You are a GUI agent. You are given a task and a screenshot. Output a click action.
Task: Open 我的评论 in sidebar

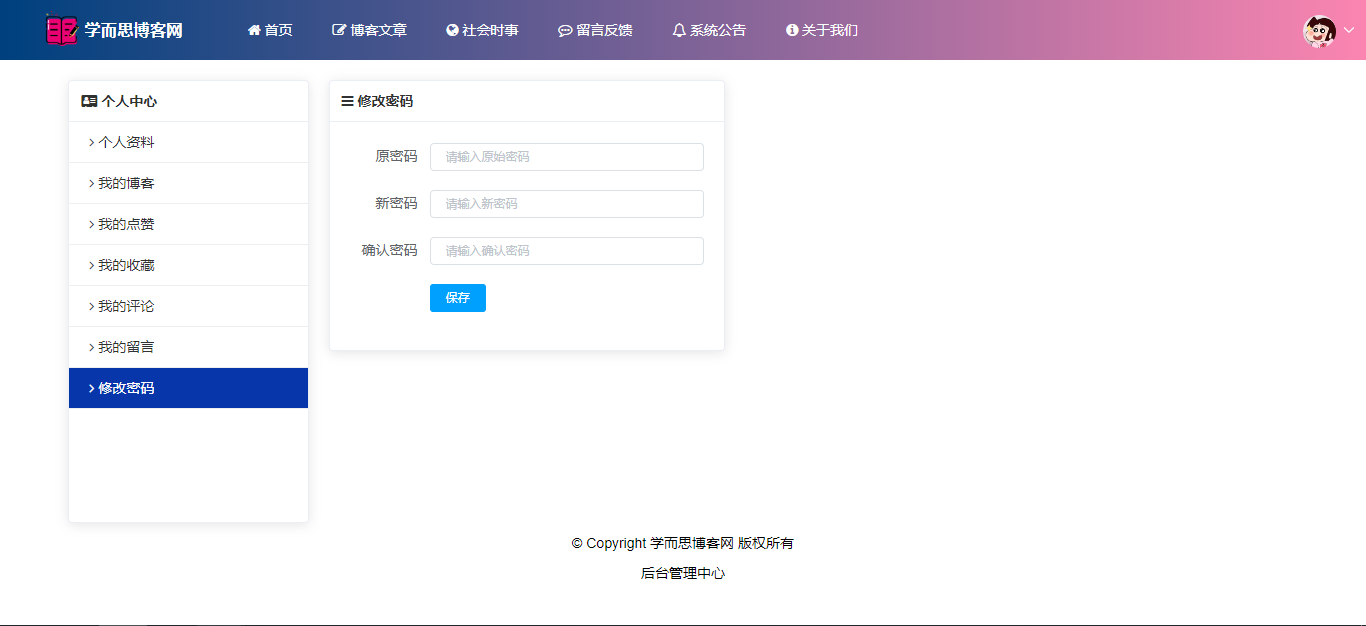click(x=126, y=306)
